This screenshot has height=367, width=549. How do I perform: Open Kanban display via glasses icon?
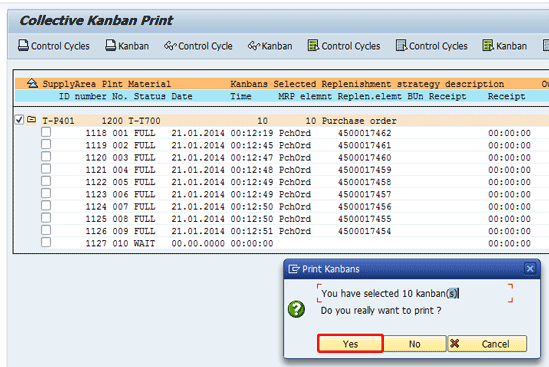tap(254, 46)
